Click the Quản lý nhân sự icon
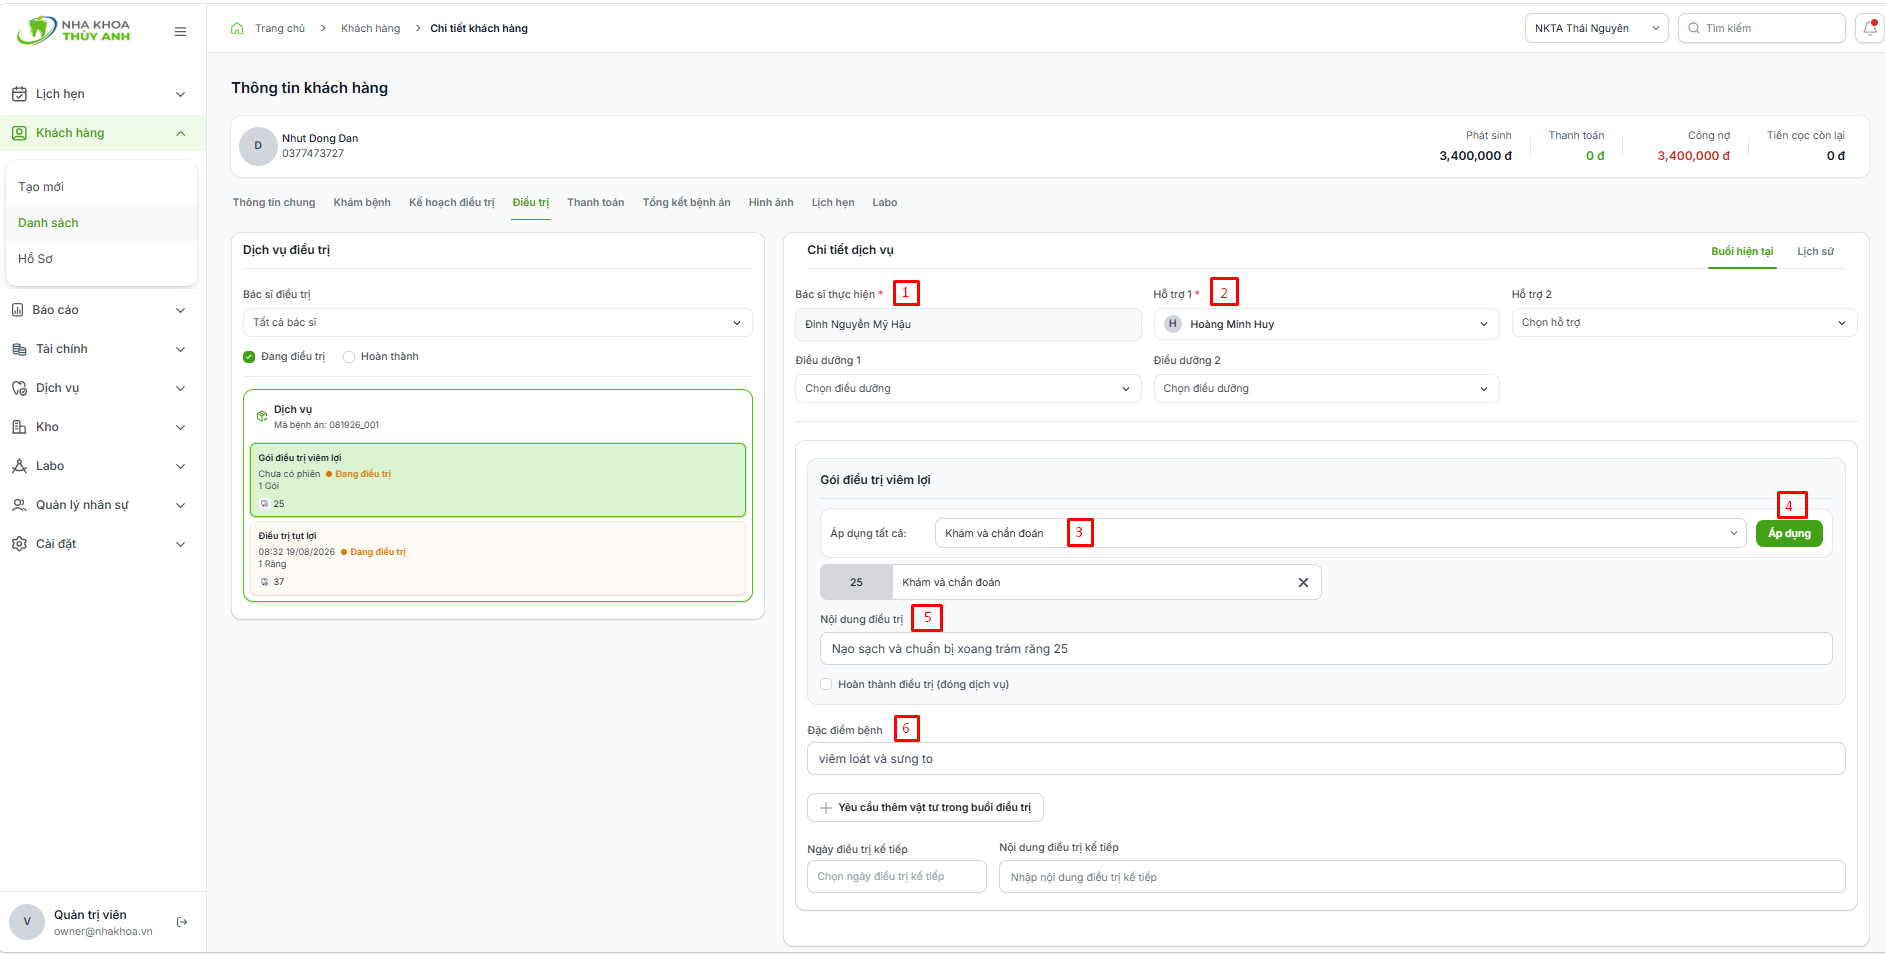The width and height of the screenshot is (1885, 954). pyautogui.click(x=19, y=505)
